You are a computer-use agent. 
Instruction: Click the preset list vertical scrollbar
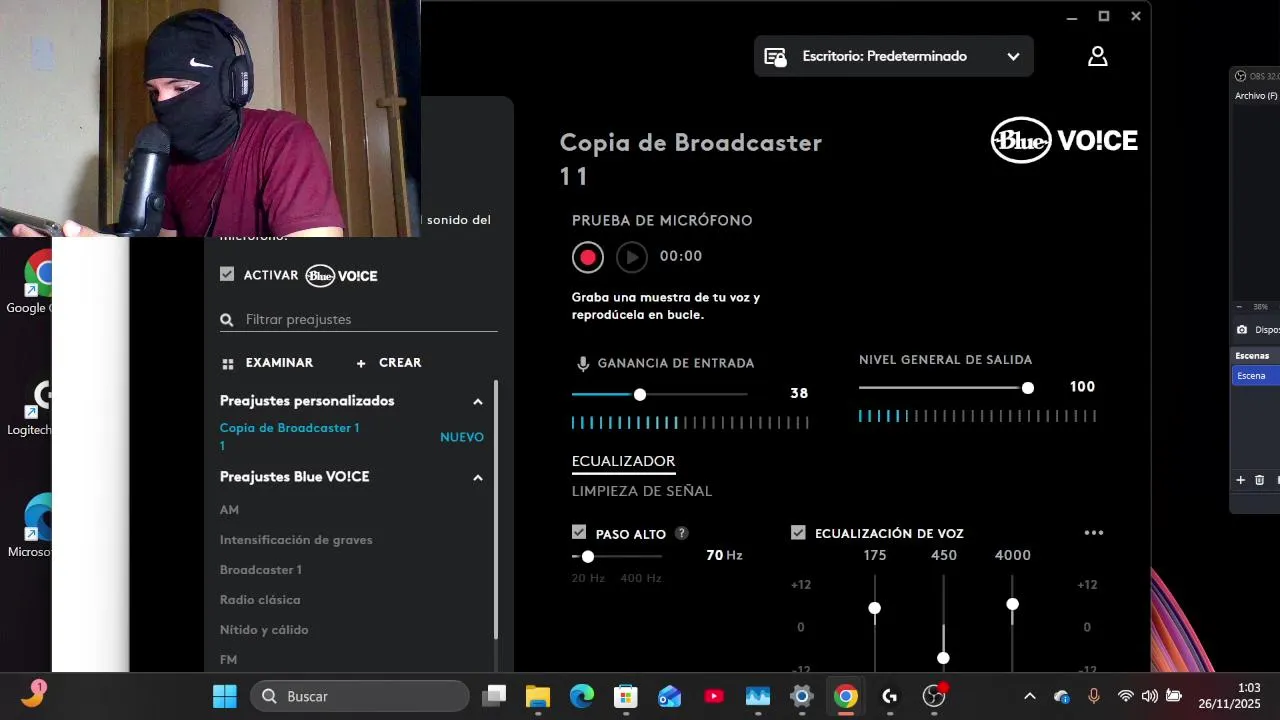click(496, 510)
